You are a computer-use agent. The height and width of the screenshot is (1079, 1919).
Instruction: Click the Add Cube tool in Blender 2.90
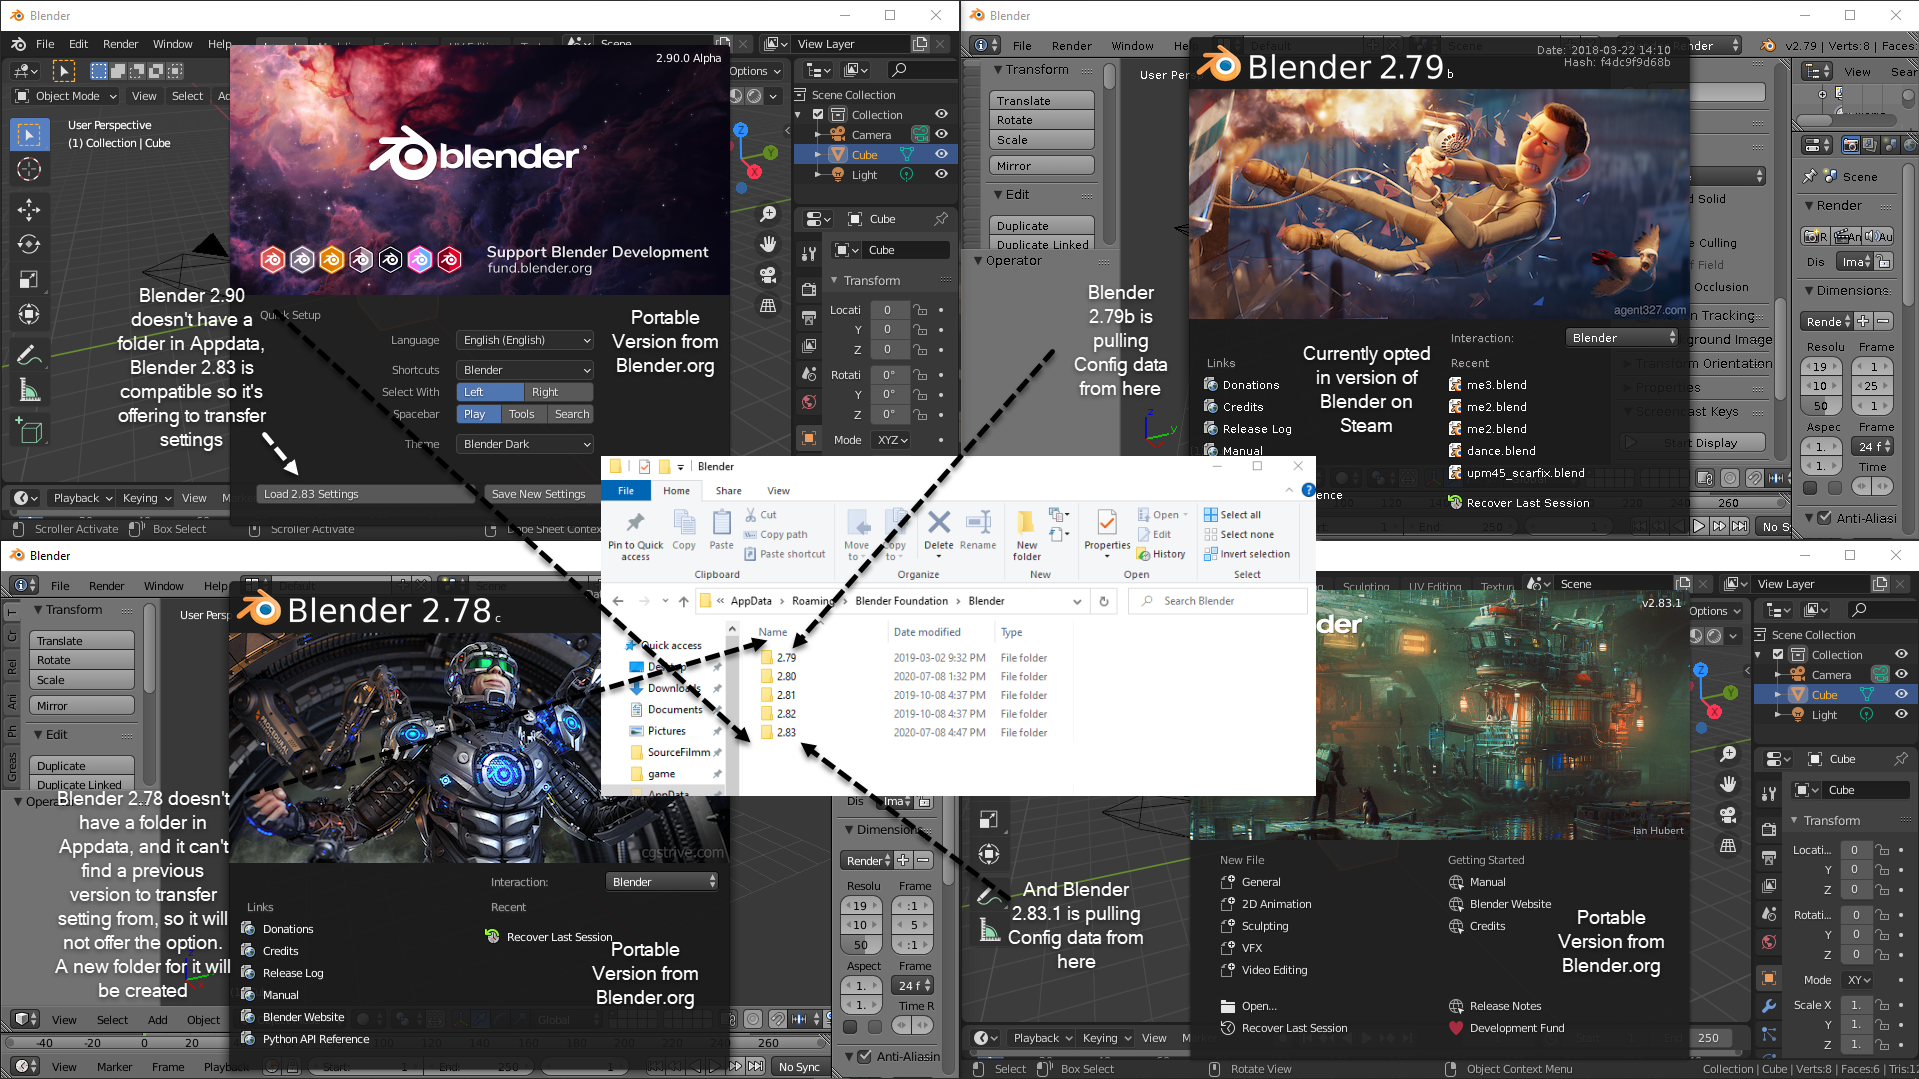pos(29,430)
